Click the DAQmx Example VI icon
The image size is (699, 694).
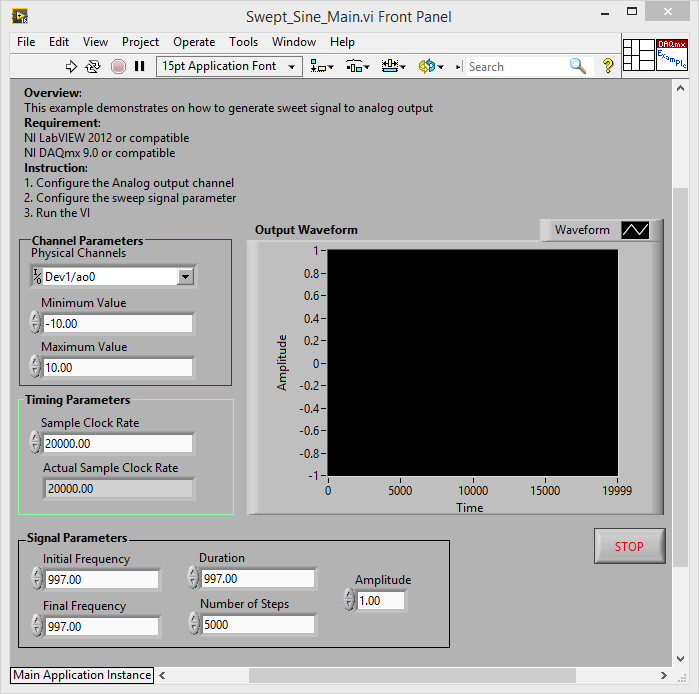(x=672, y=55)
